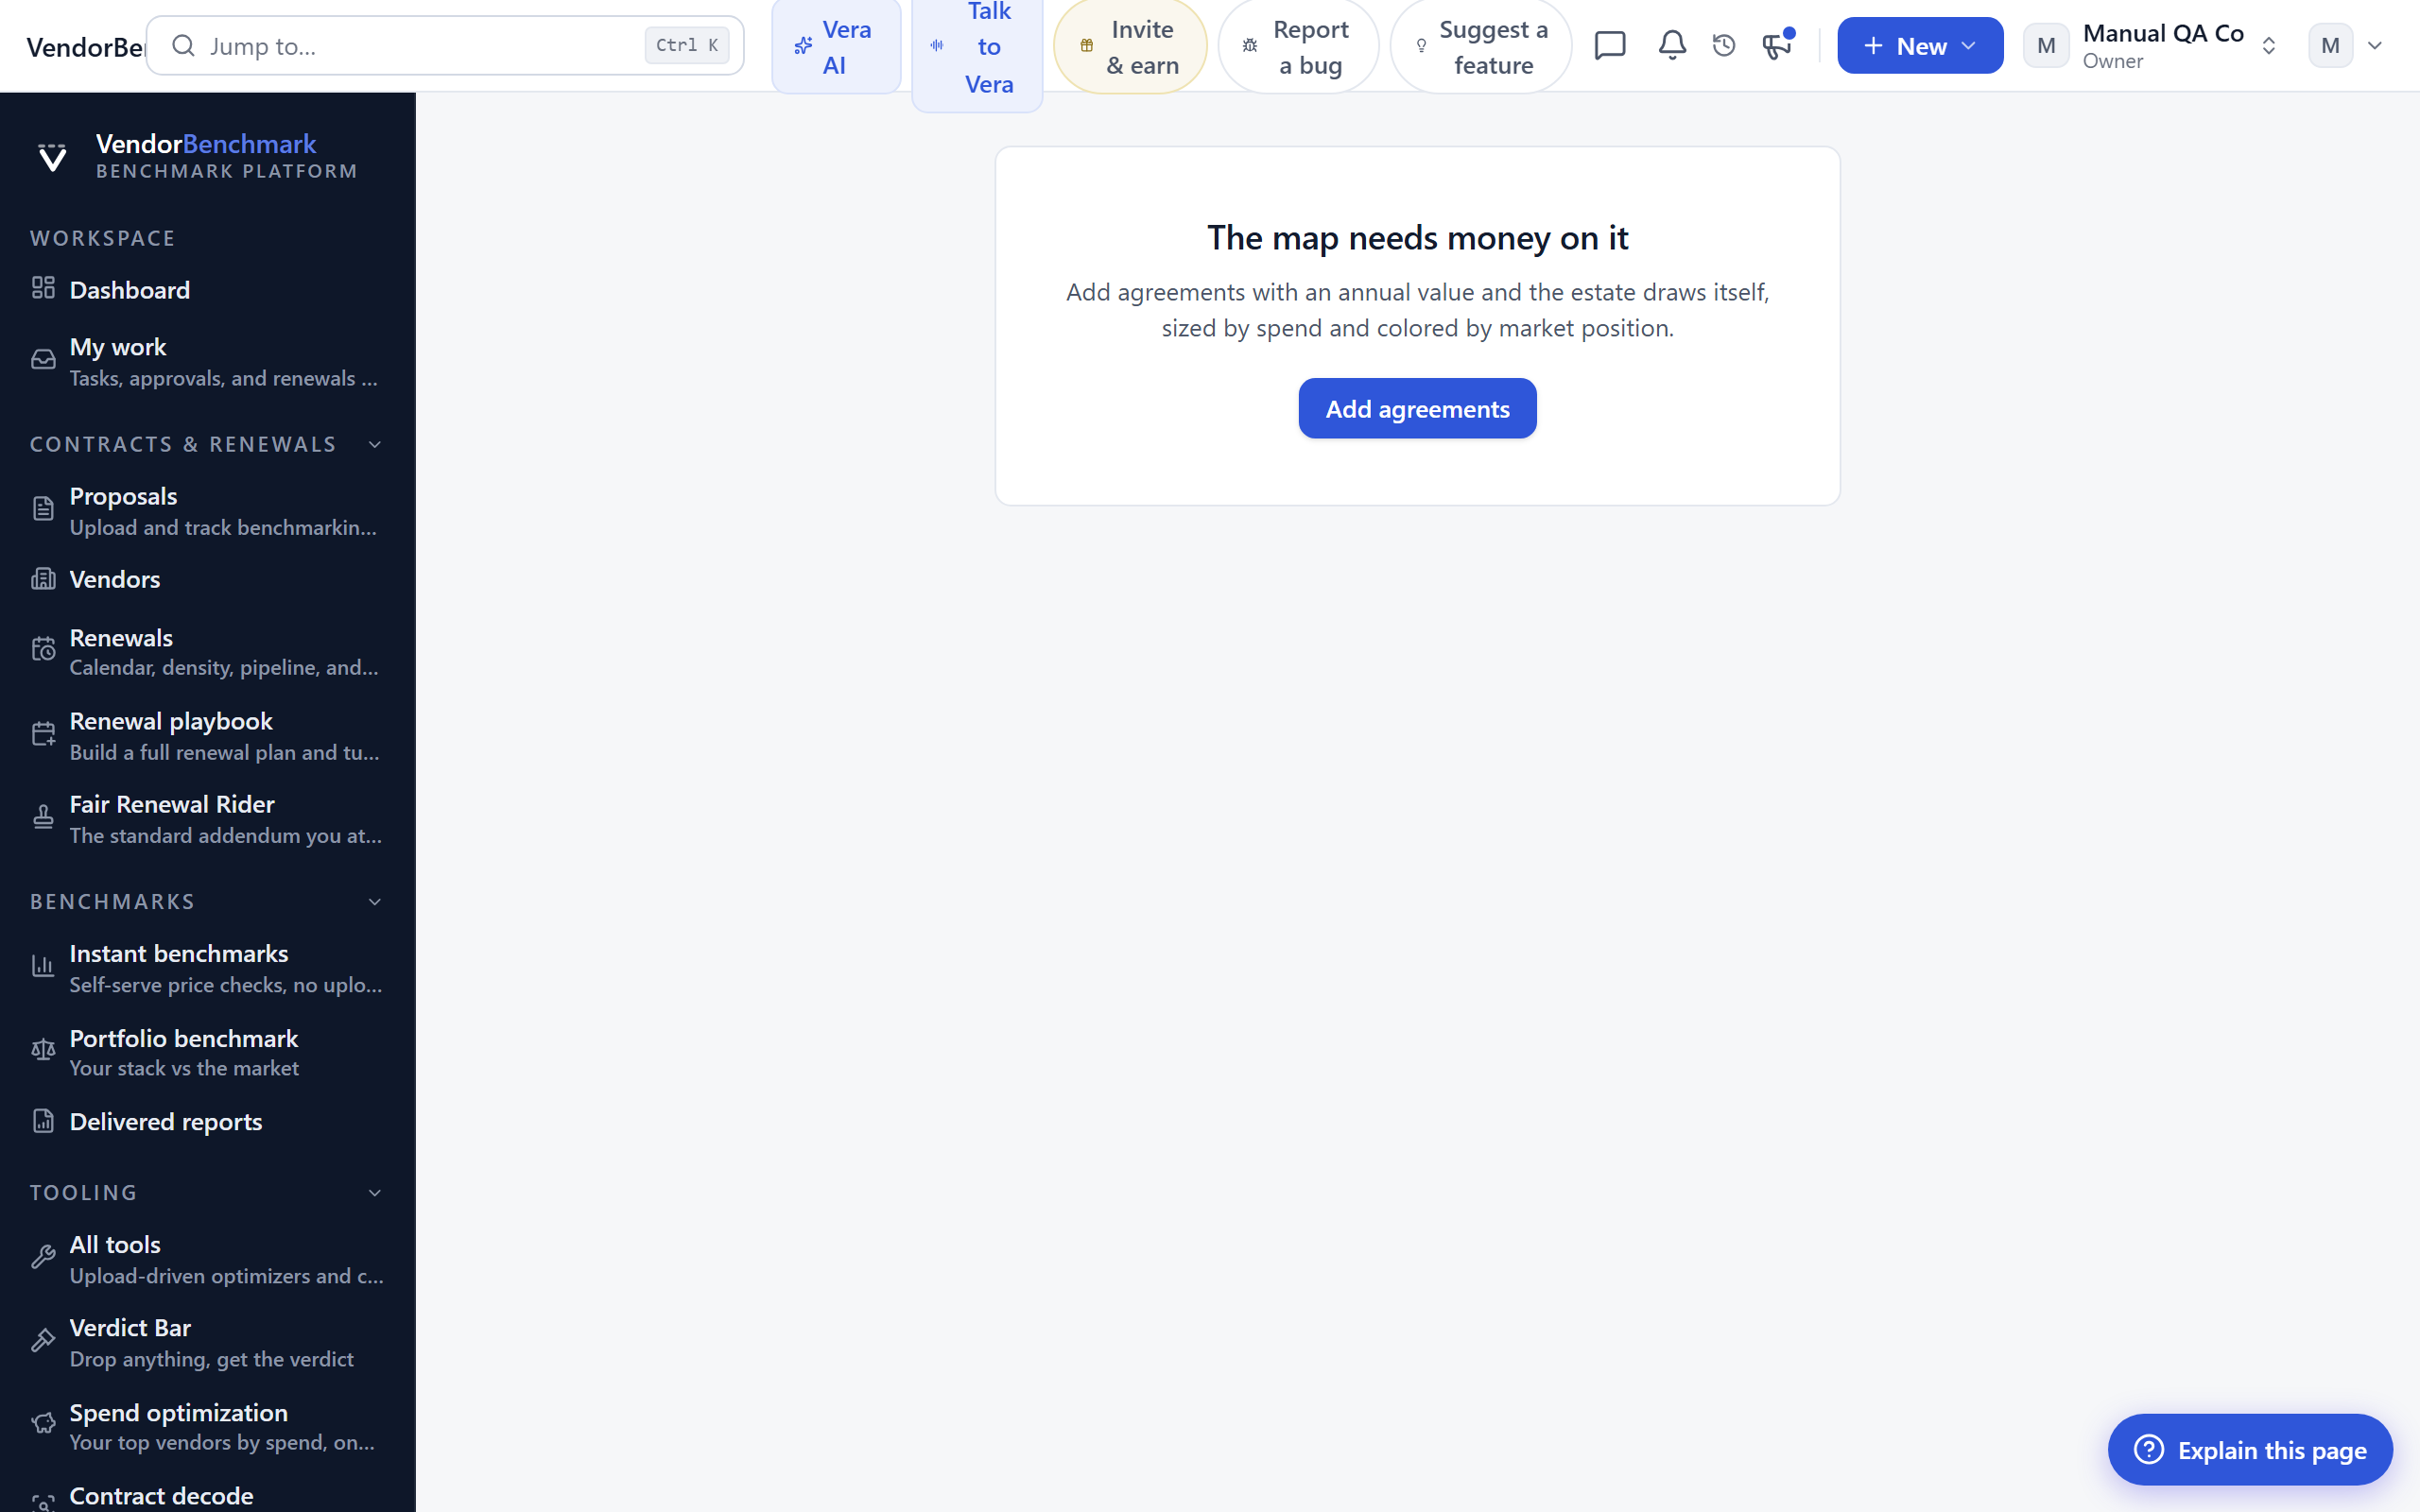Open Renewals page

click(208, 652)
